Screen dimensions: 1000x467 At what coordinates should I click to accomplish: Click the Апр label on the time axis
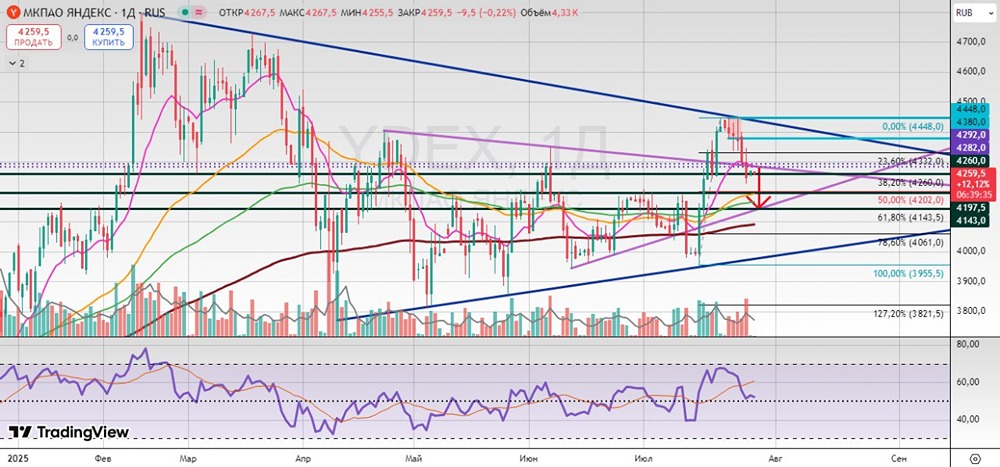point(306,458)
